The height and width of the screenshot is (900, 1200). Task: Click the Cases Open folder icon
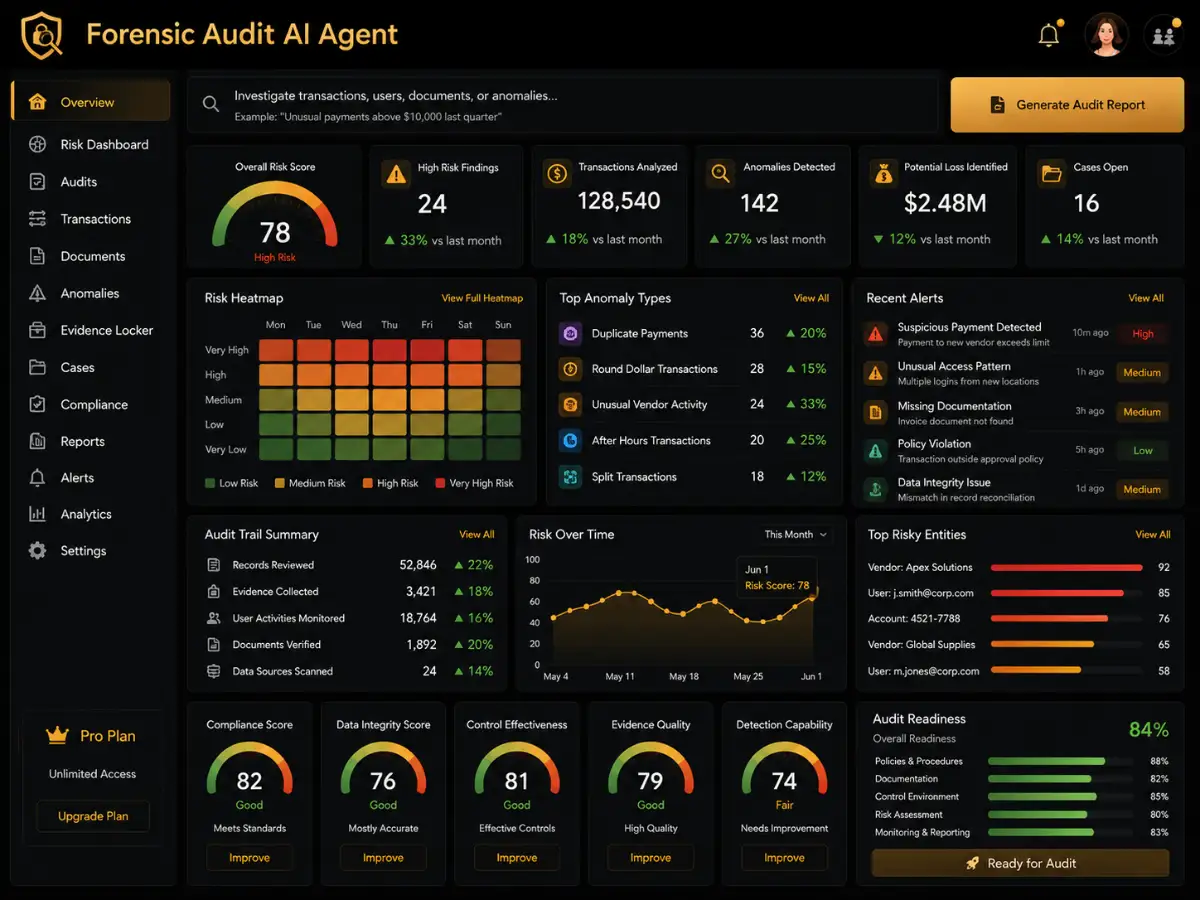coord(1051,173)
